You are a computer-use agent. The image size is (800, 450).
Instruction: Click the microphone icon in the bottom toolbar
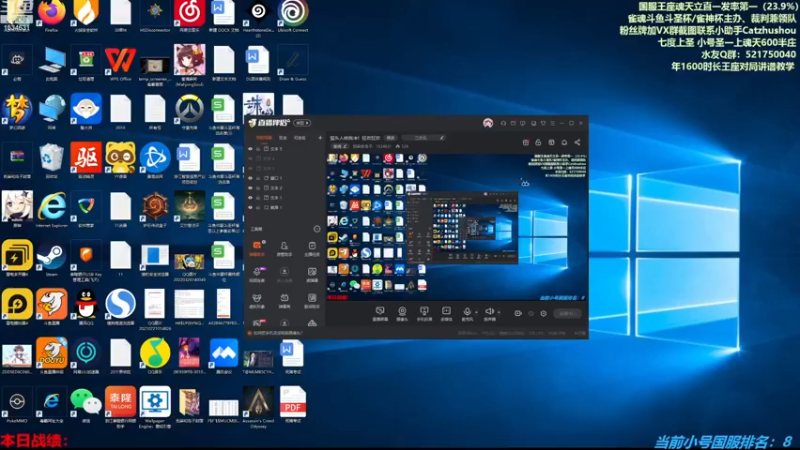coord(467,313)
